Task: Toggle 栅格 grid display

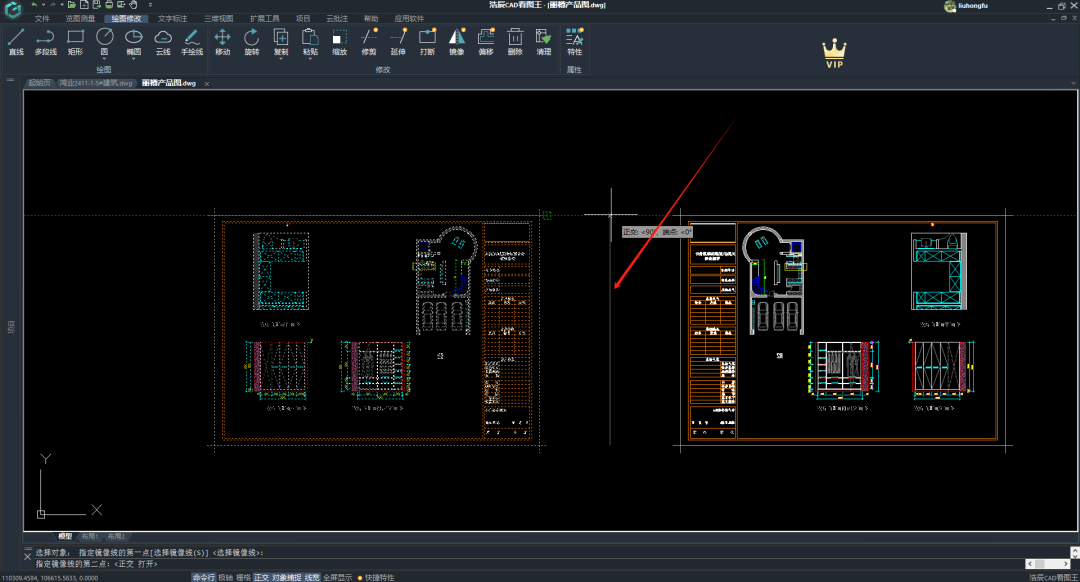Action: pos(243,577)
